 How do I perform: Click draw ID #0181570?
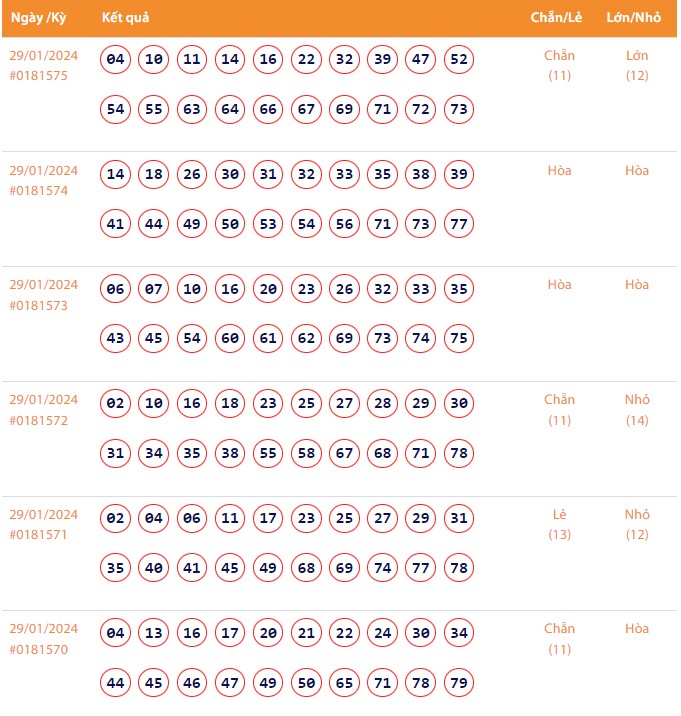click(x=39, y=650)
